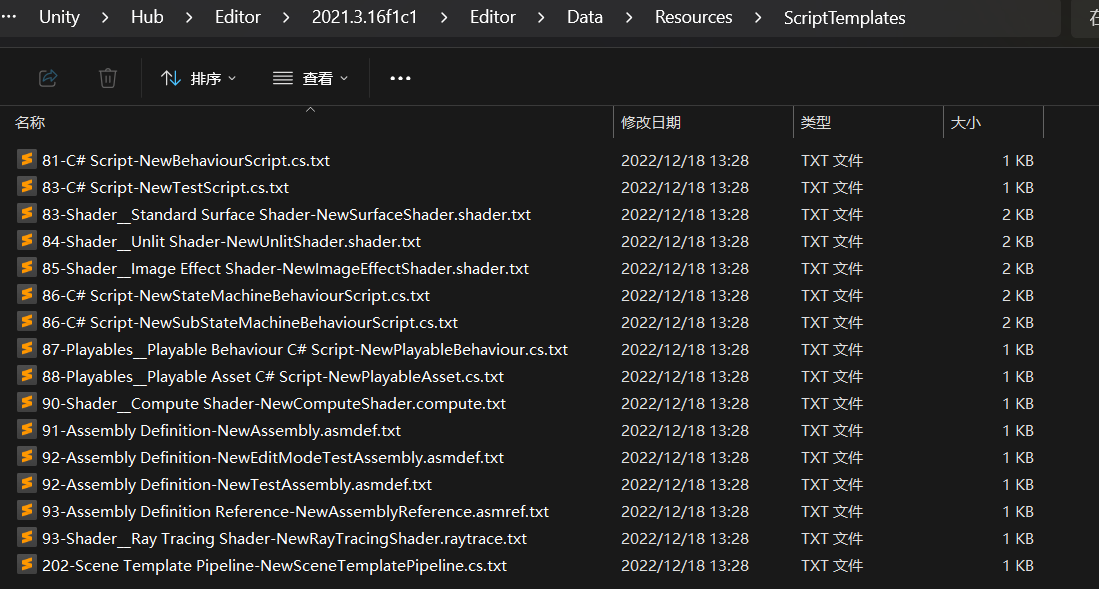Select file name 81-C# Script-NewBehaviourScript.cs.txt
This screenshot has height=589, width=1099.
click(x=186, y=161)
